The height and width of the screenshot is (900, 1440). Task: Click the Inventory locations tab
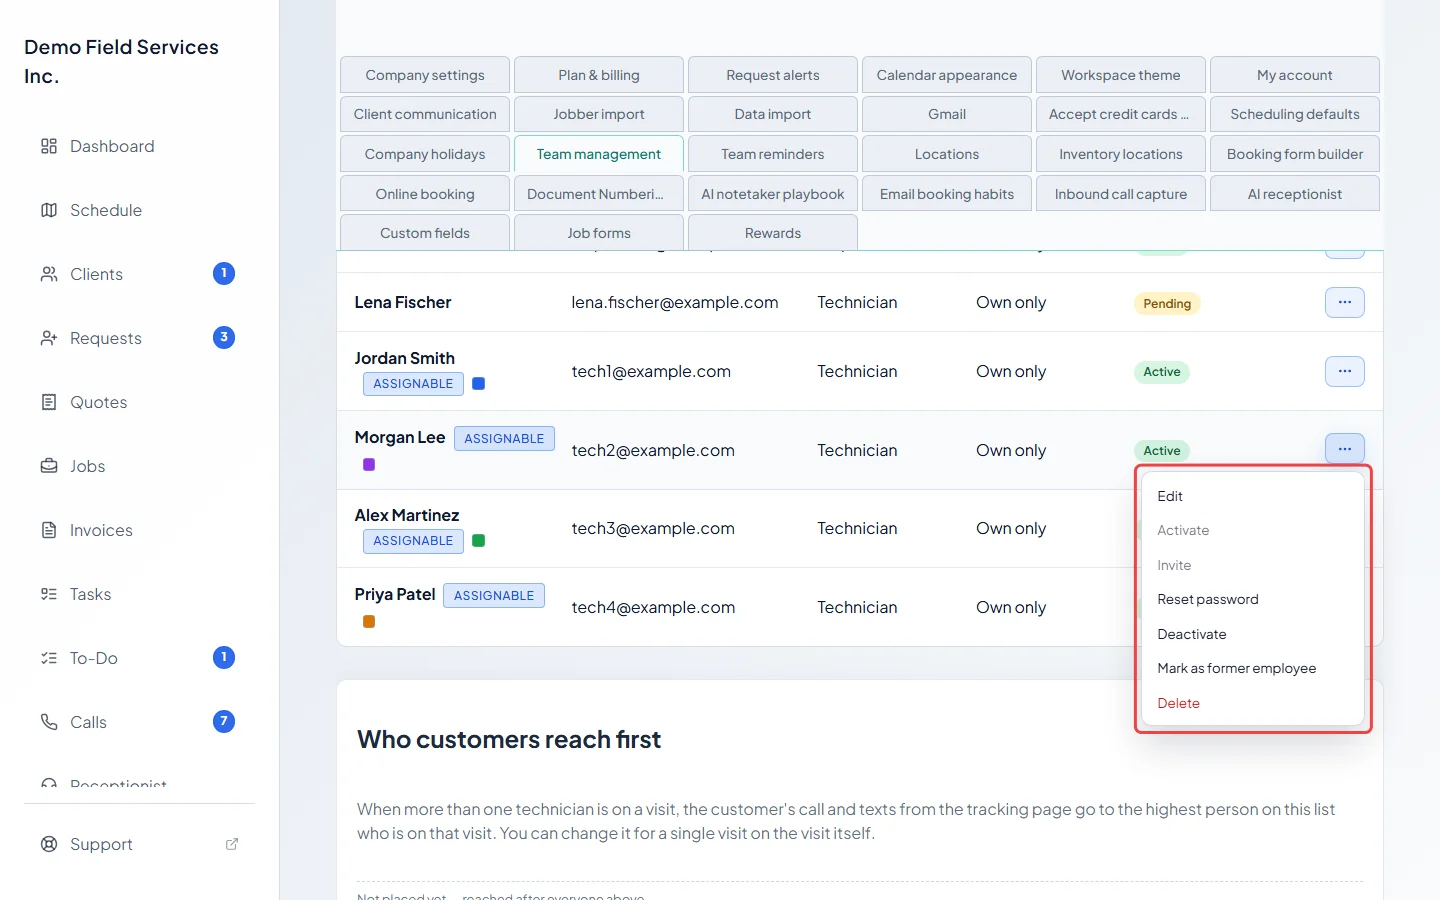pyautogui.click(x=1121, y=154)
